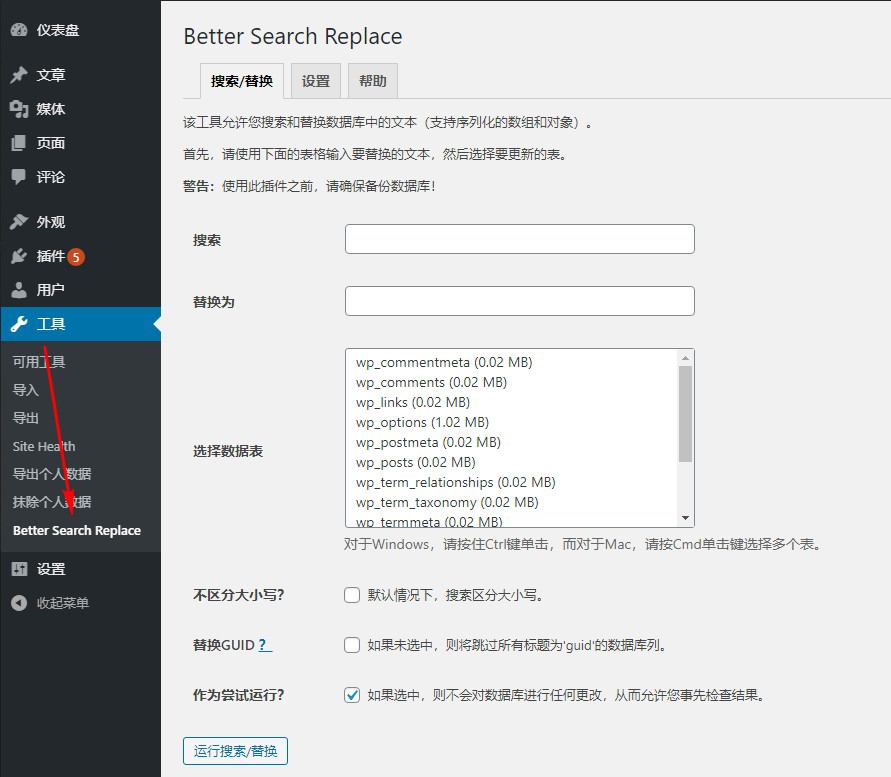This screenshot has height=777, width=891.
Task: Click the 媒体 media icon
Action: point(19,109)
